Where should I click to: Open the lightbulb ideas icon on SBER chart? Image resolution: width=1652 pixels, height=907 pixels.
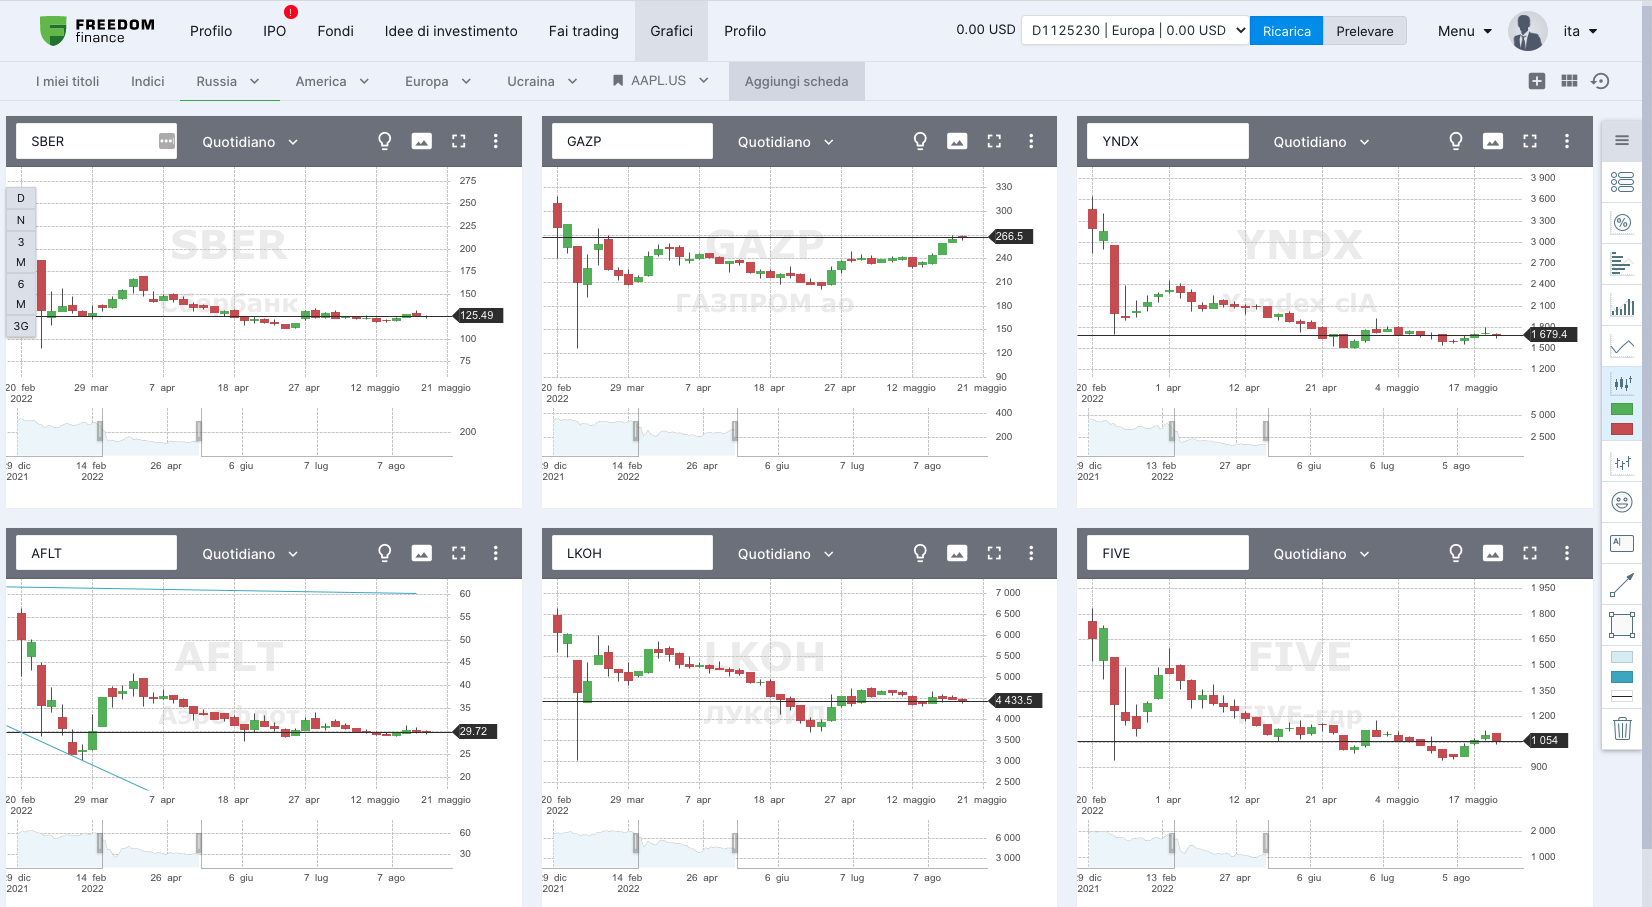[384, 141]
